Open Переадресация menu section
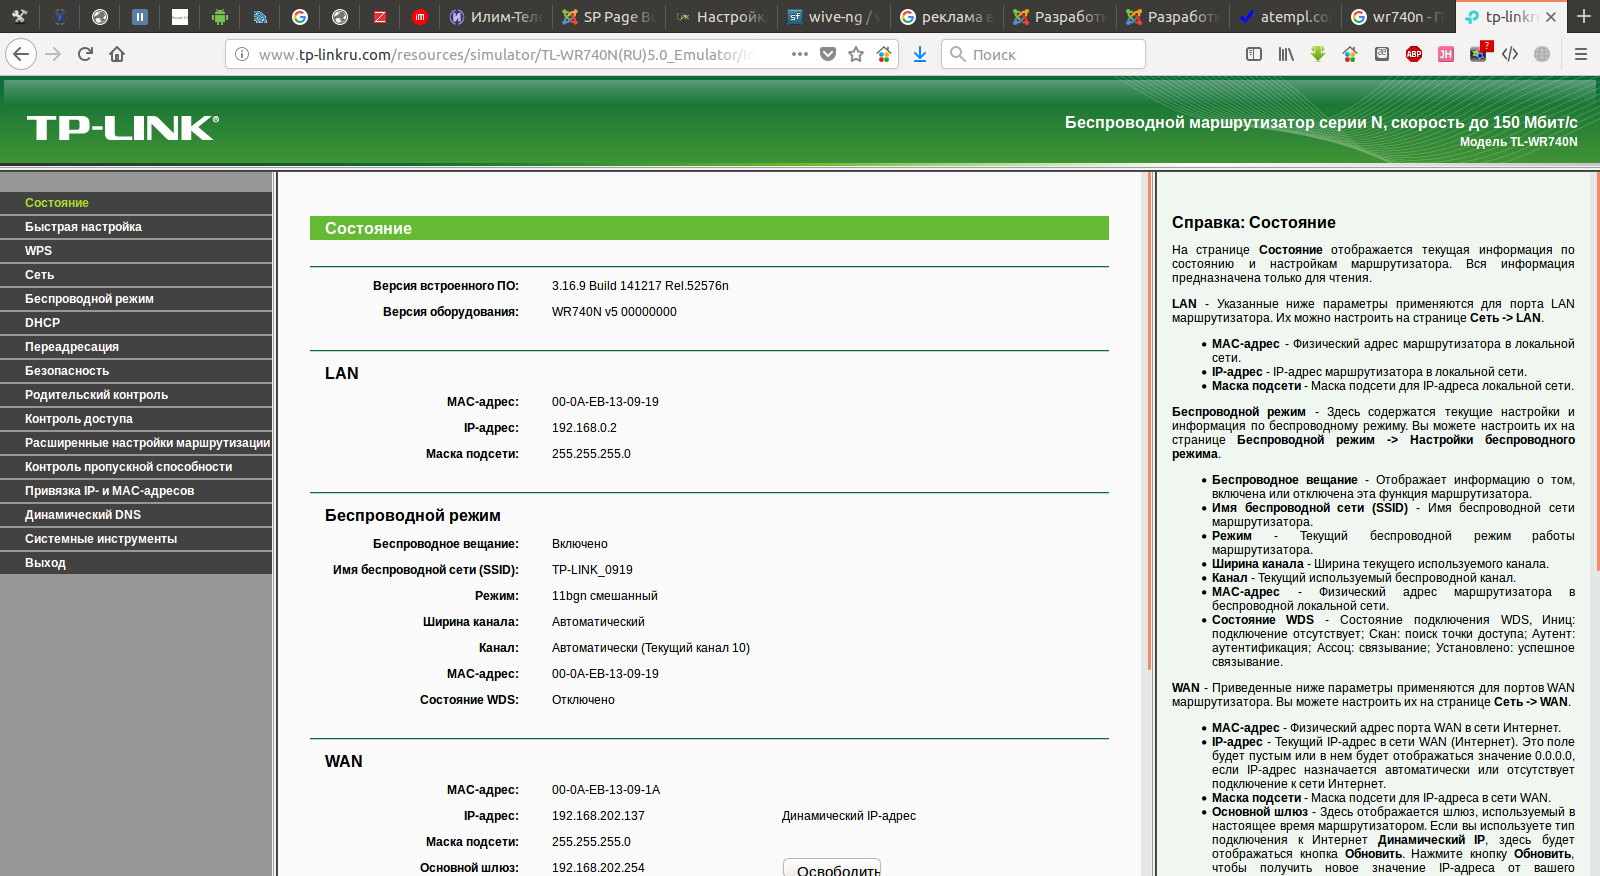Image resolution: width=1600 pixels, height=876 pixels. (136, 347)
